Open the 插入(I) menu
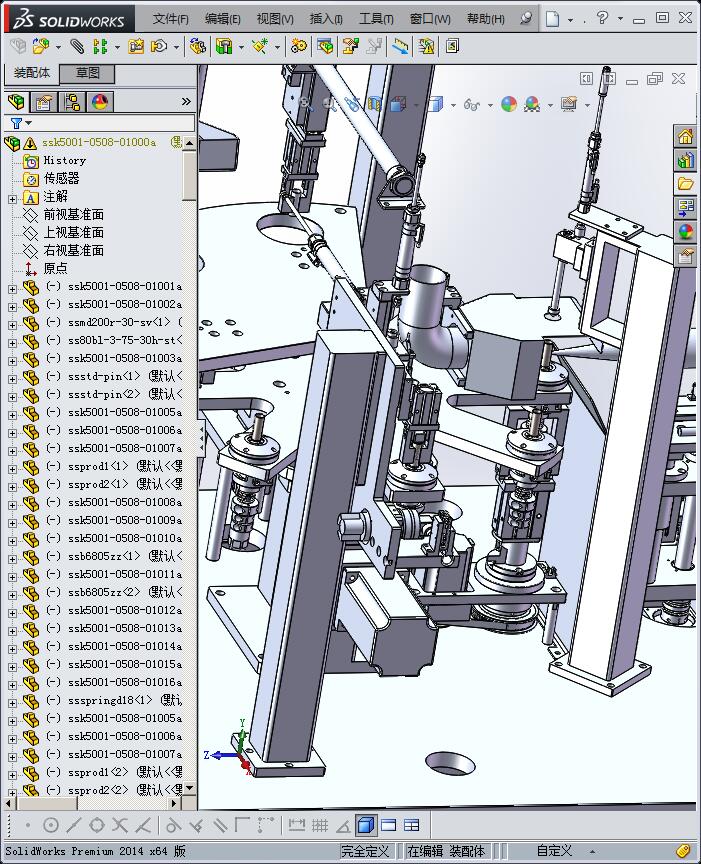701x864 pixels. coord(326,19)
